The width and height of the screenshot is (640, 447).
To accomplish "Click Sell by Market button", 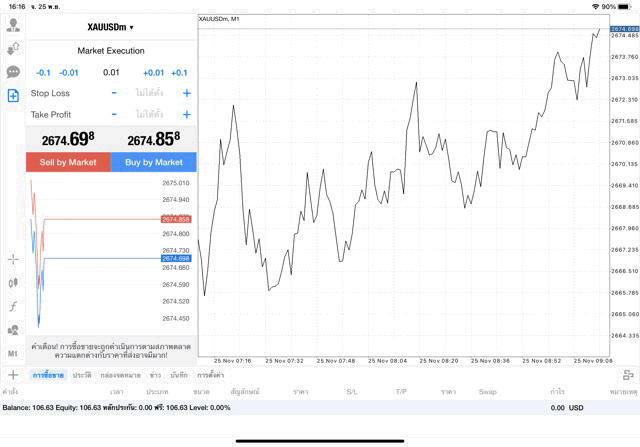I will coord(68,162).
